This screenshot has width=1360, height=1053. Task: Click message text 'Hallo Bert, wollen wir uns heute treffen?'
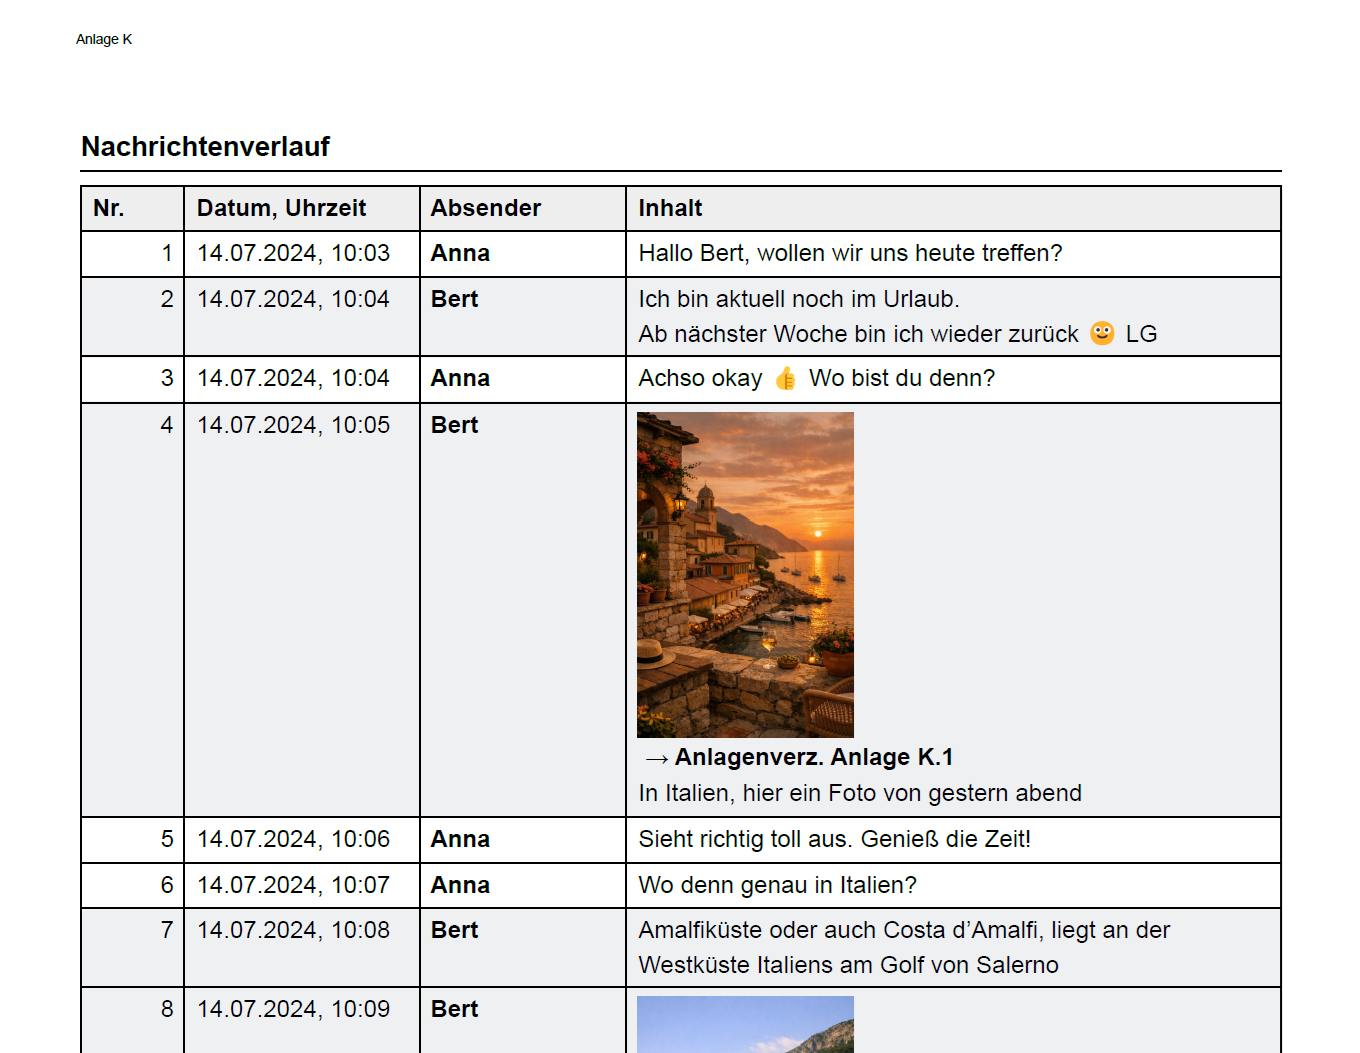pyautogui.click(x=850, y=253)
